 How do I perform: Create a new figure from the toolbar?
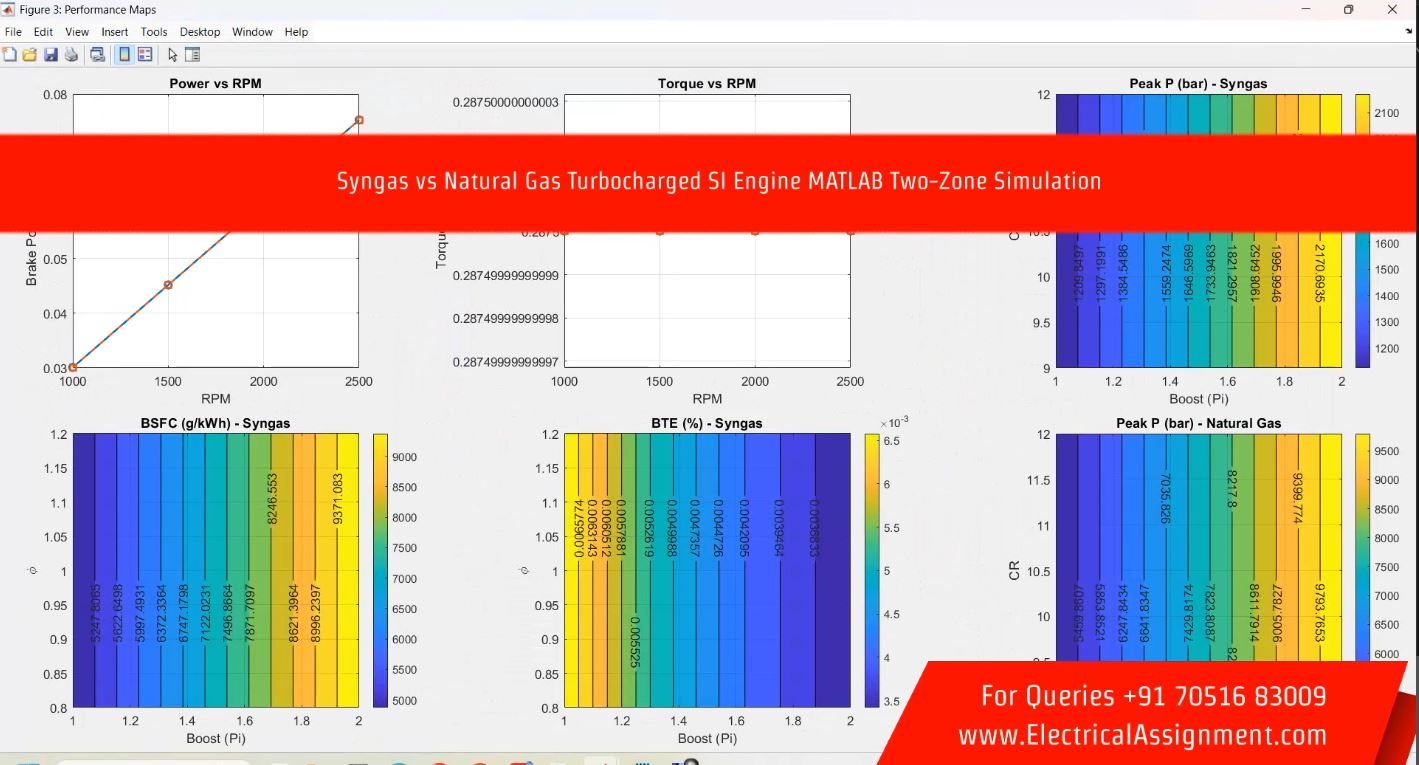pyautogui.click(x=11, y=55)
